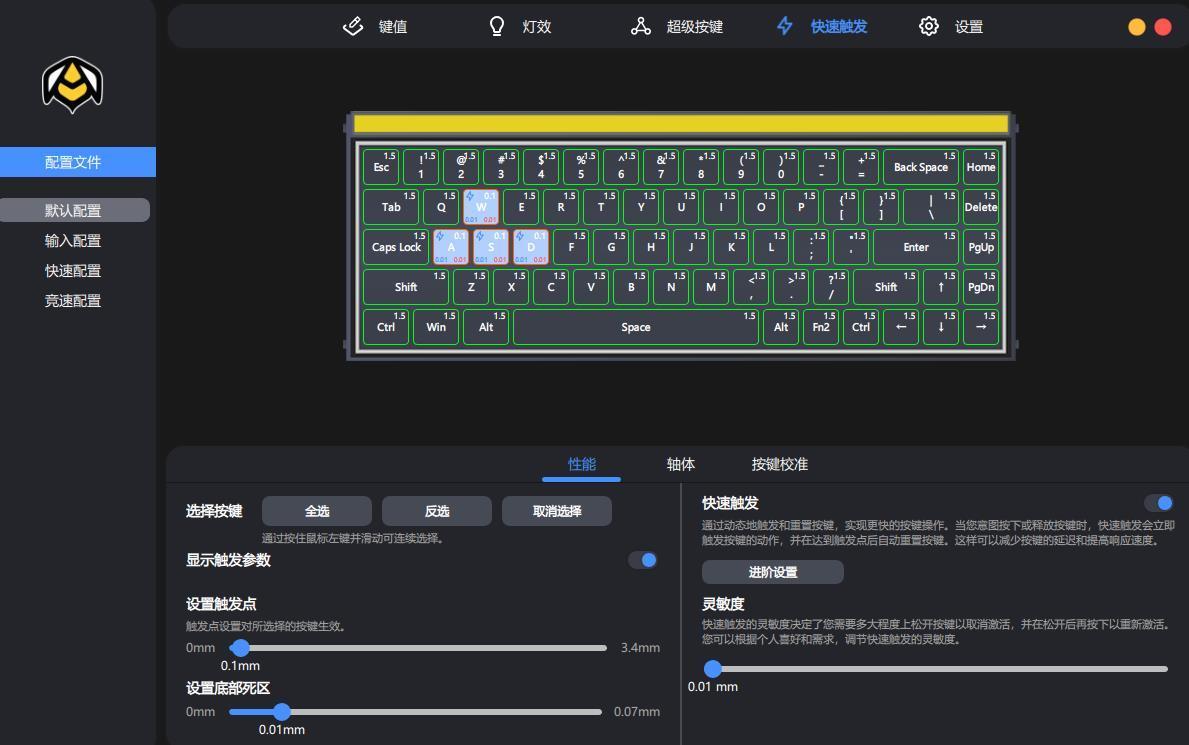Disable the 快速触发 rapid trigger switch
Viewport: 1189px width, 745px height.
click(1158, 503)
